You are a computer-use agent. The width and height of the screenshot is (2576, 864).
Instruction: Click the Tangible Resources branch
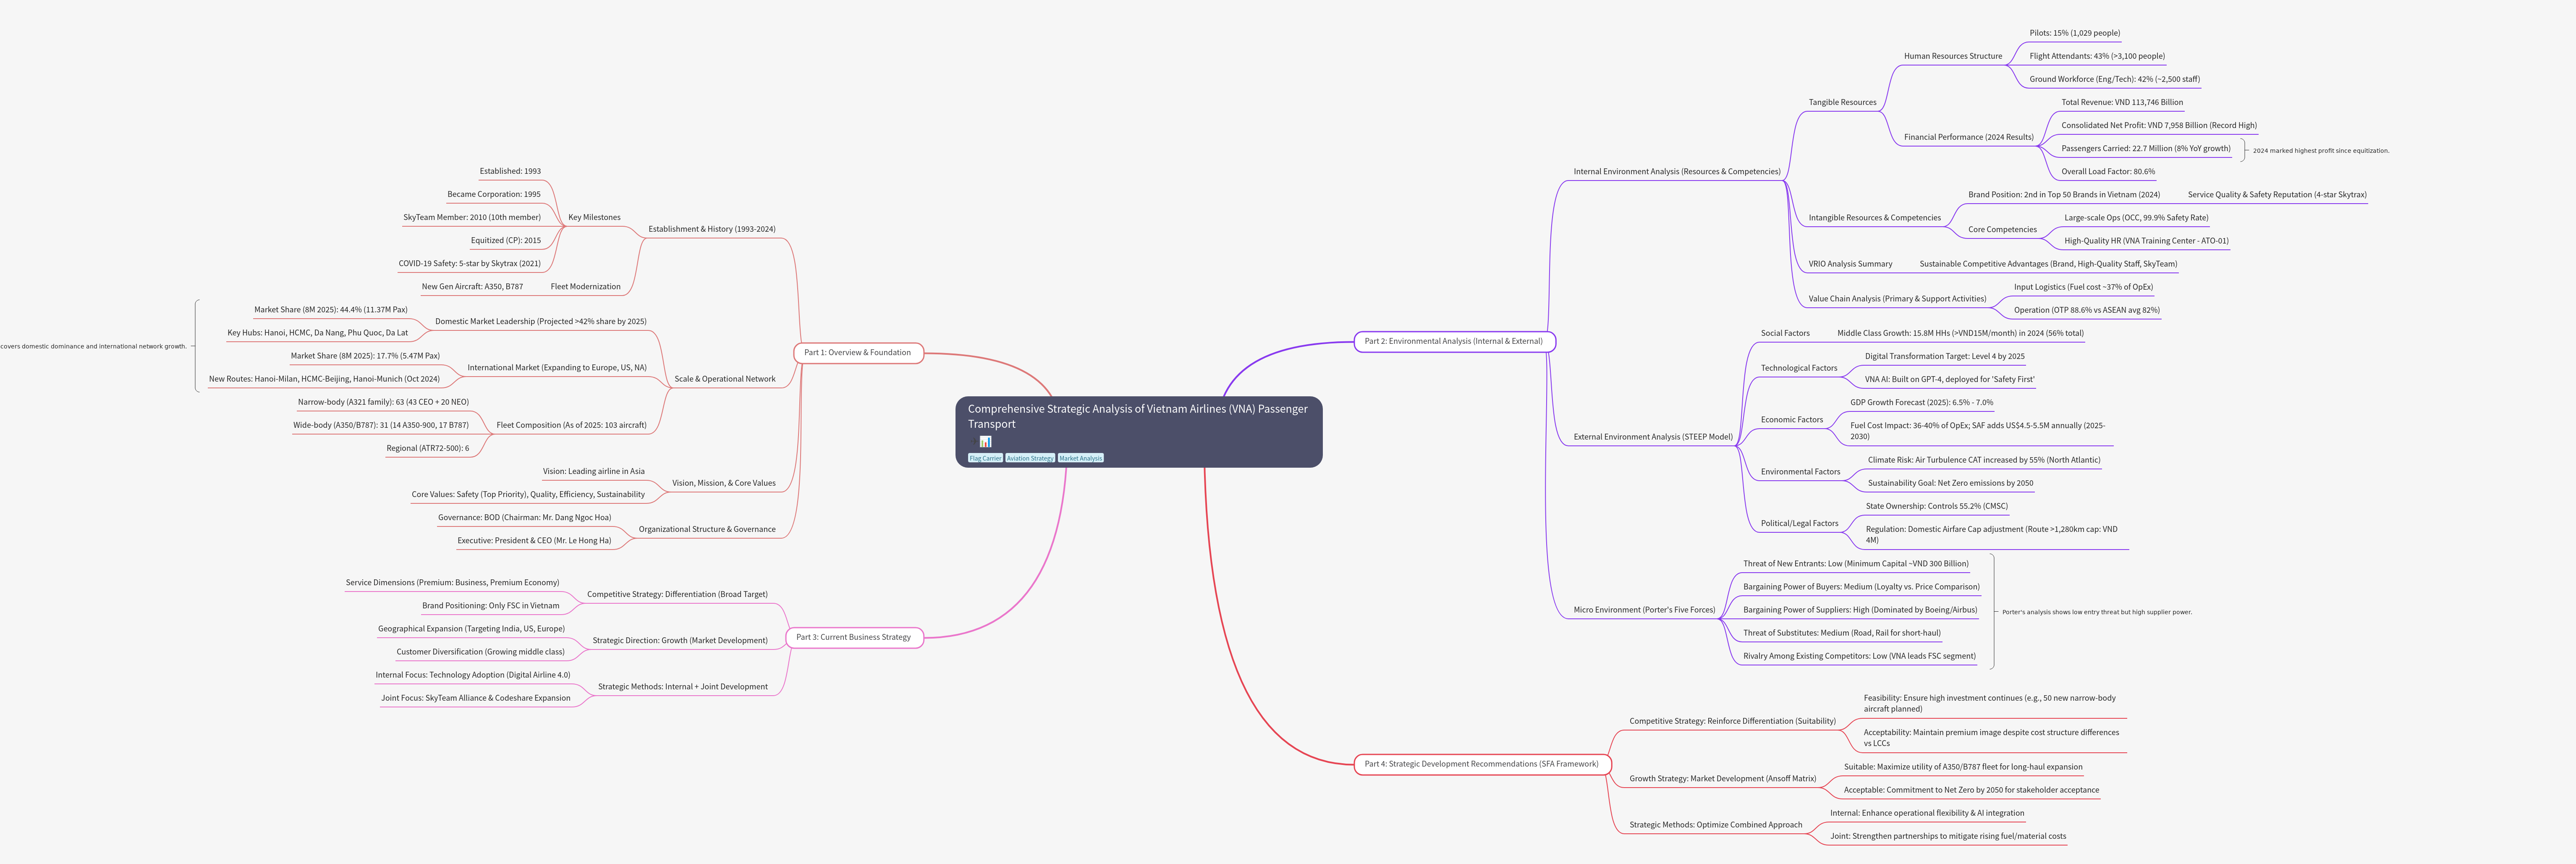[x=1842, y=102]
